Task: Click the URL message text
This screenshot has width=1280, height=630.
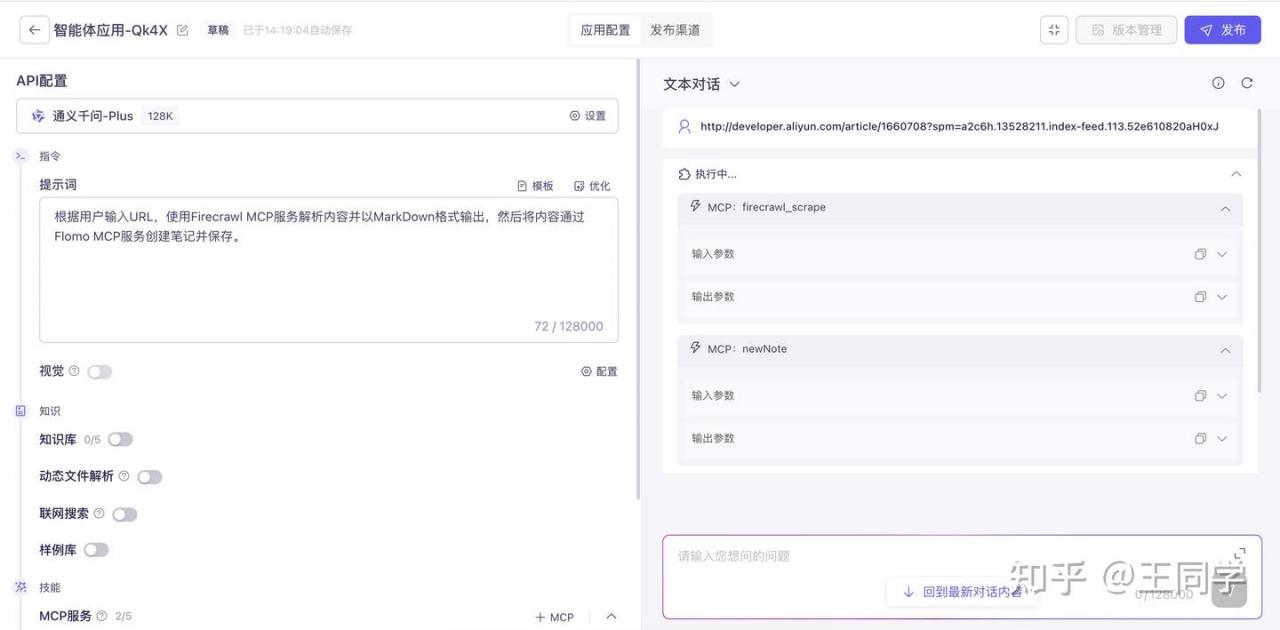Action: 959,127
